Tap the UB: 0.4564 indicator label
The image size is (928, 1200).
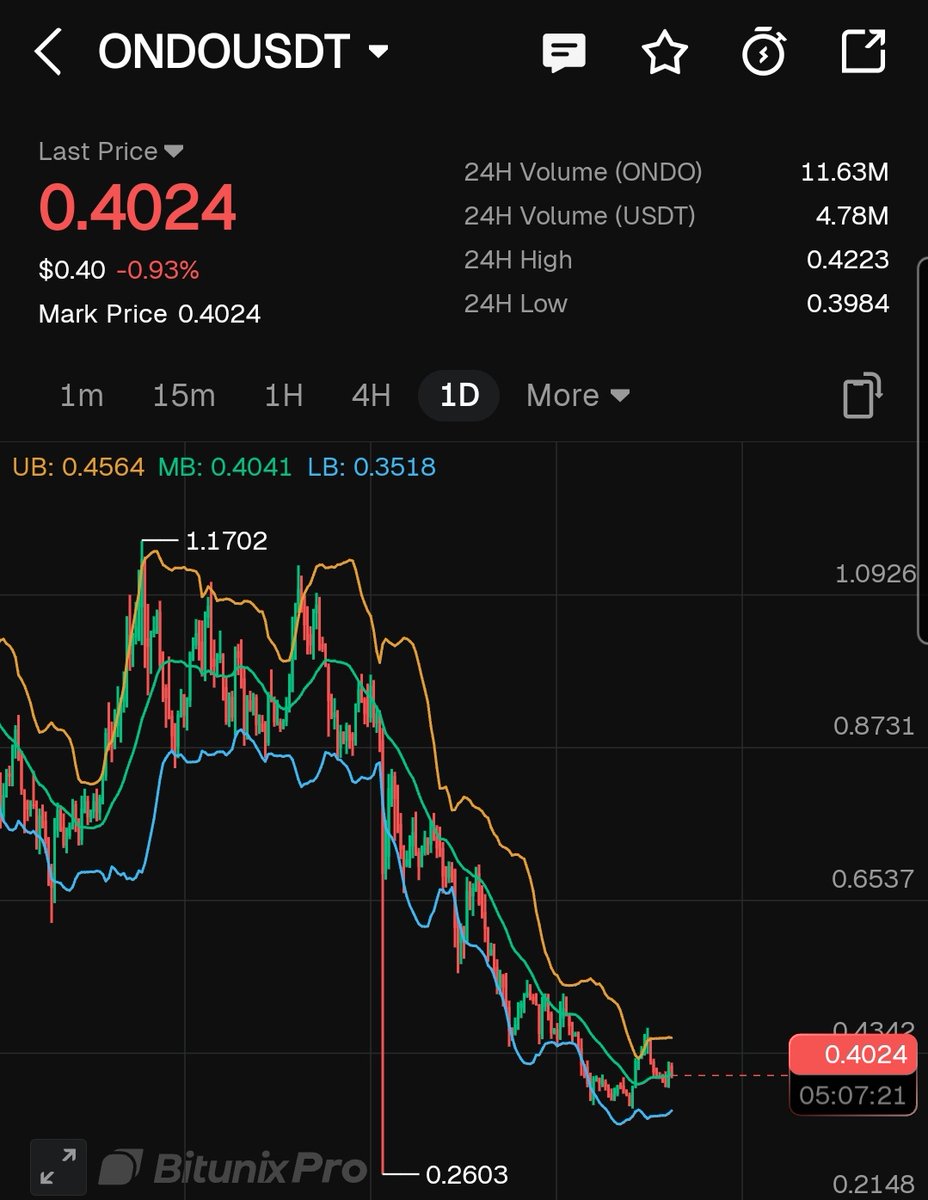(x=78, y=467)
